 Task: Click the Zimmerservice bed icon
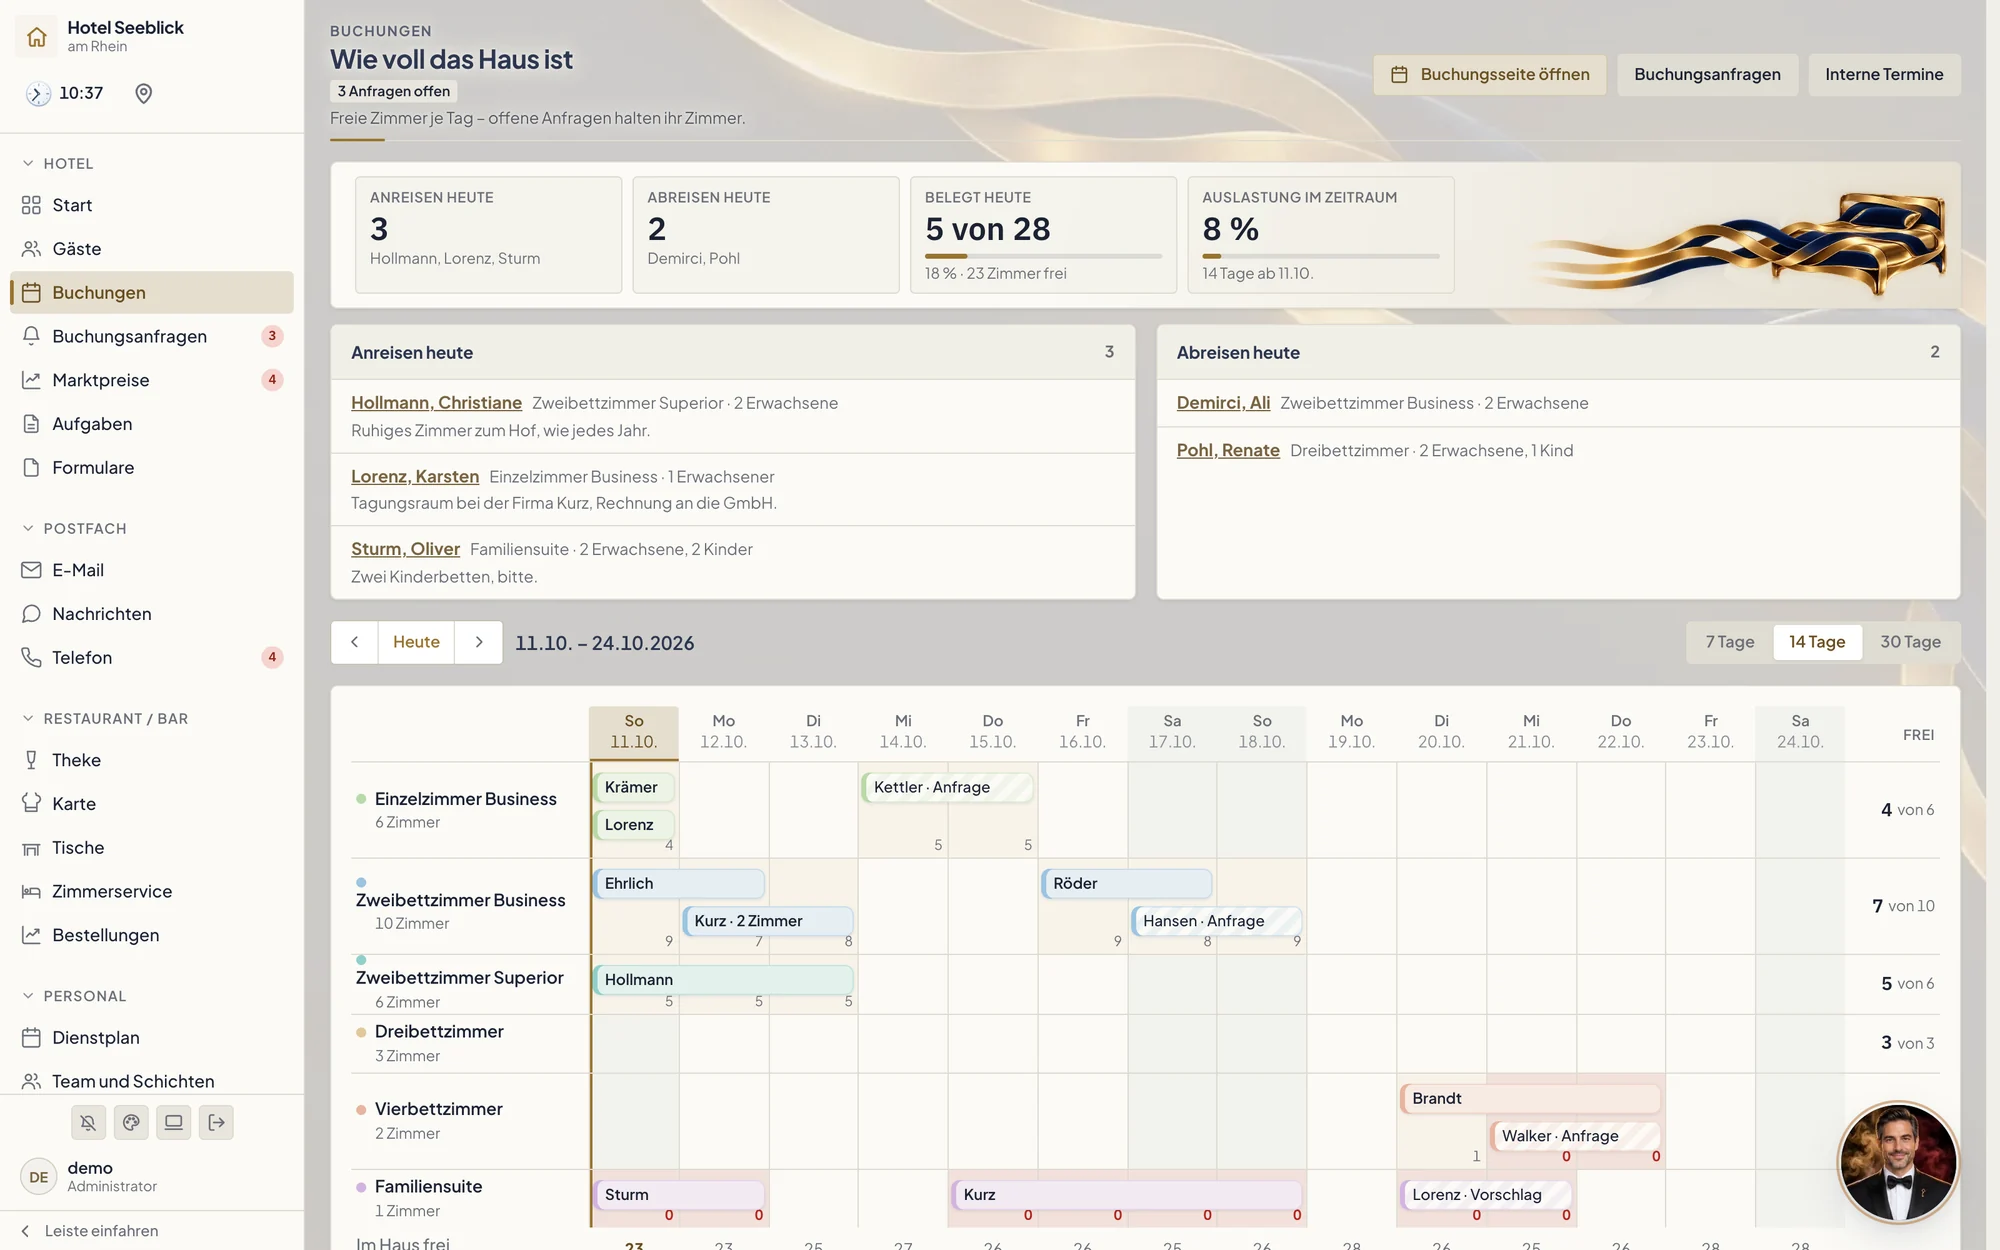coord(31,891)
